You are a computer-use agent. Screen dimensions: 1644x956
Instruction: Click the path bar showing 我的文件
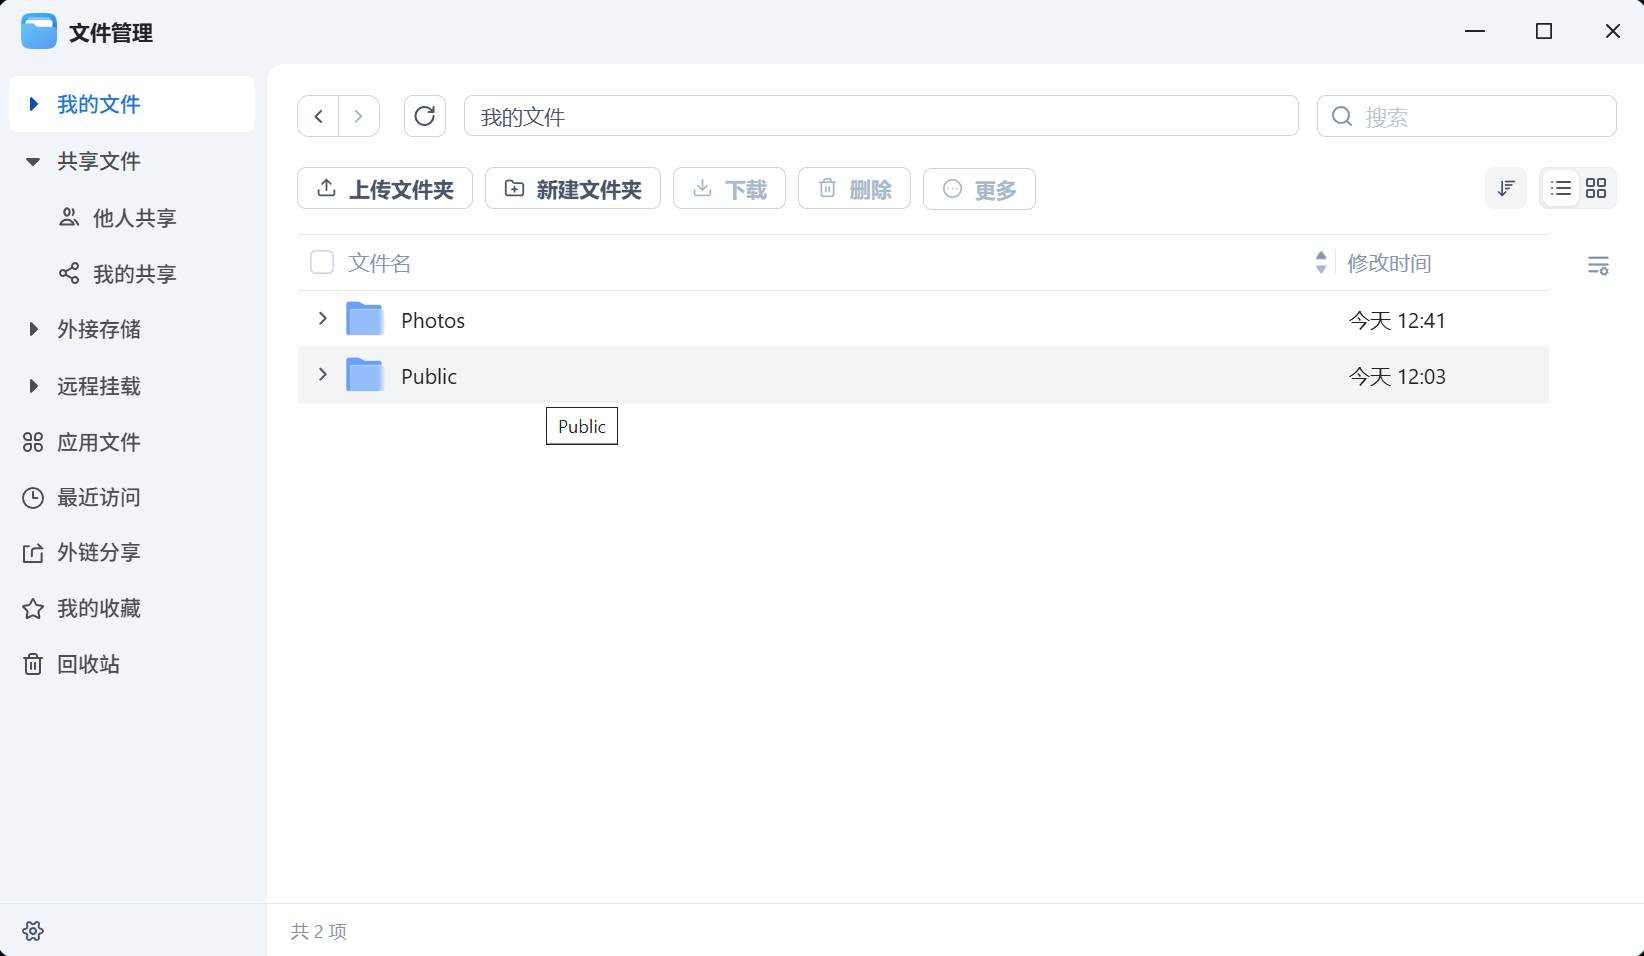881,116
